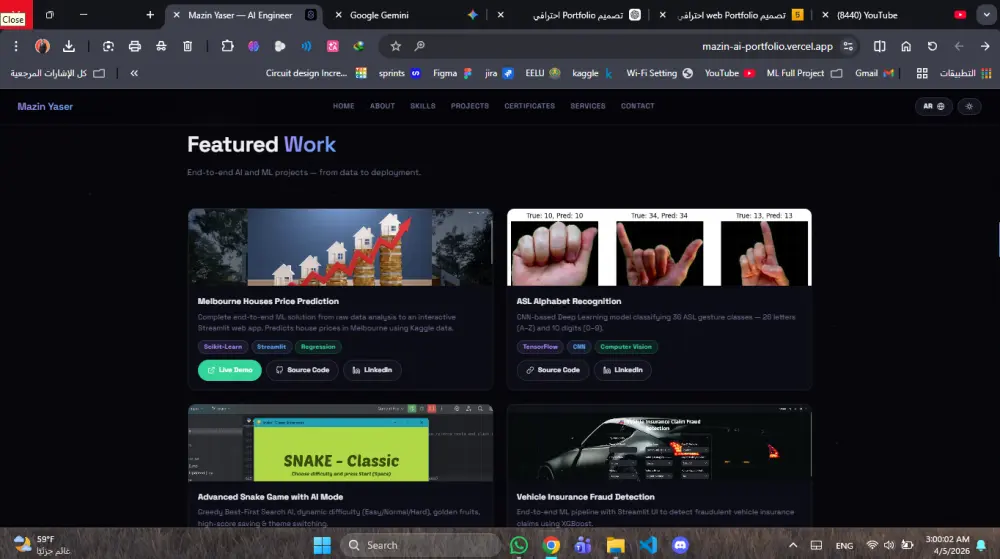Open the browser downloads icon
The image size is (1000, 559).
click(x=69, y=46)
